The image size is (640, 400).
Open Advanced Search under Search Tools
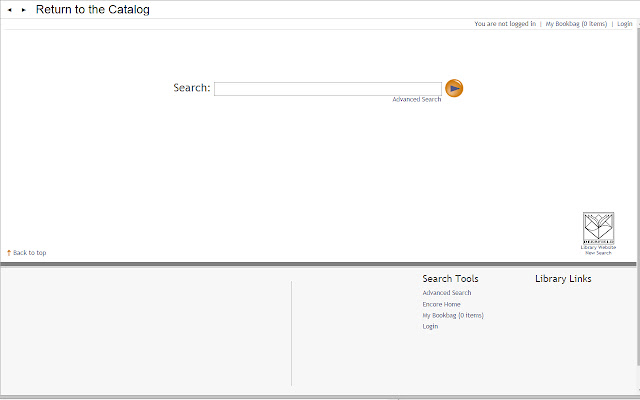[447, 293]
